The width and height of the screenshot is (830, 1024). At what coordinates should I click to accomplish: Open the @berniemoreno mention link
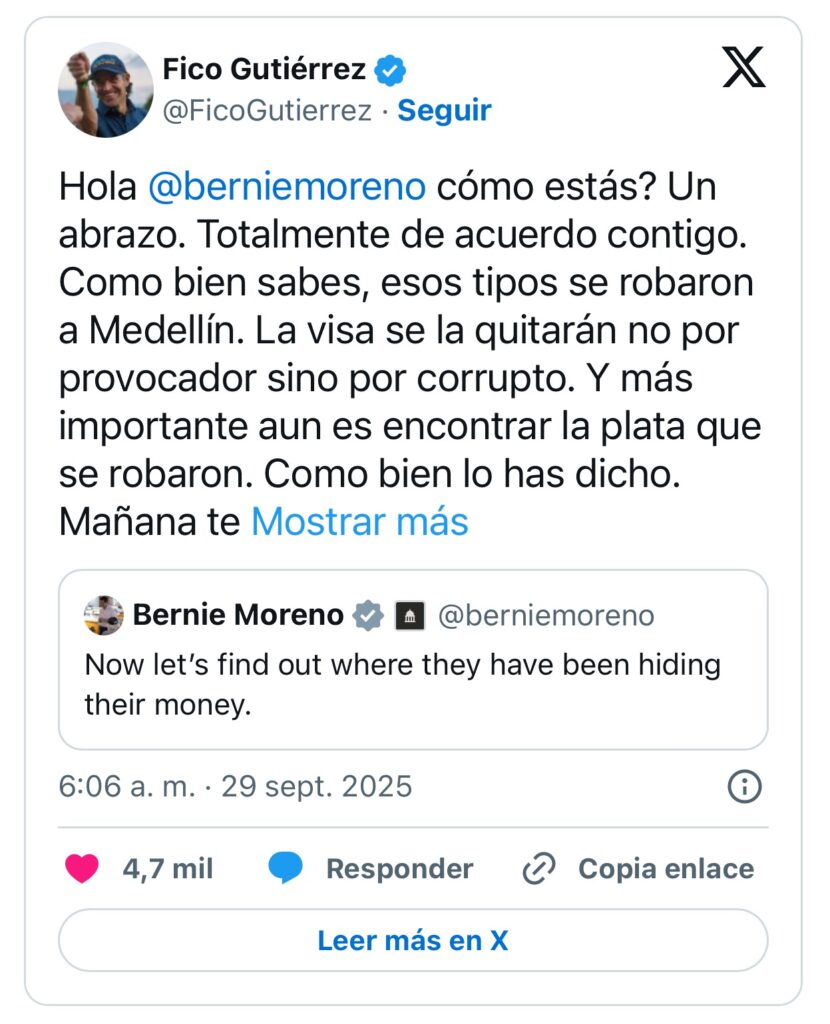tap(287, 186)
